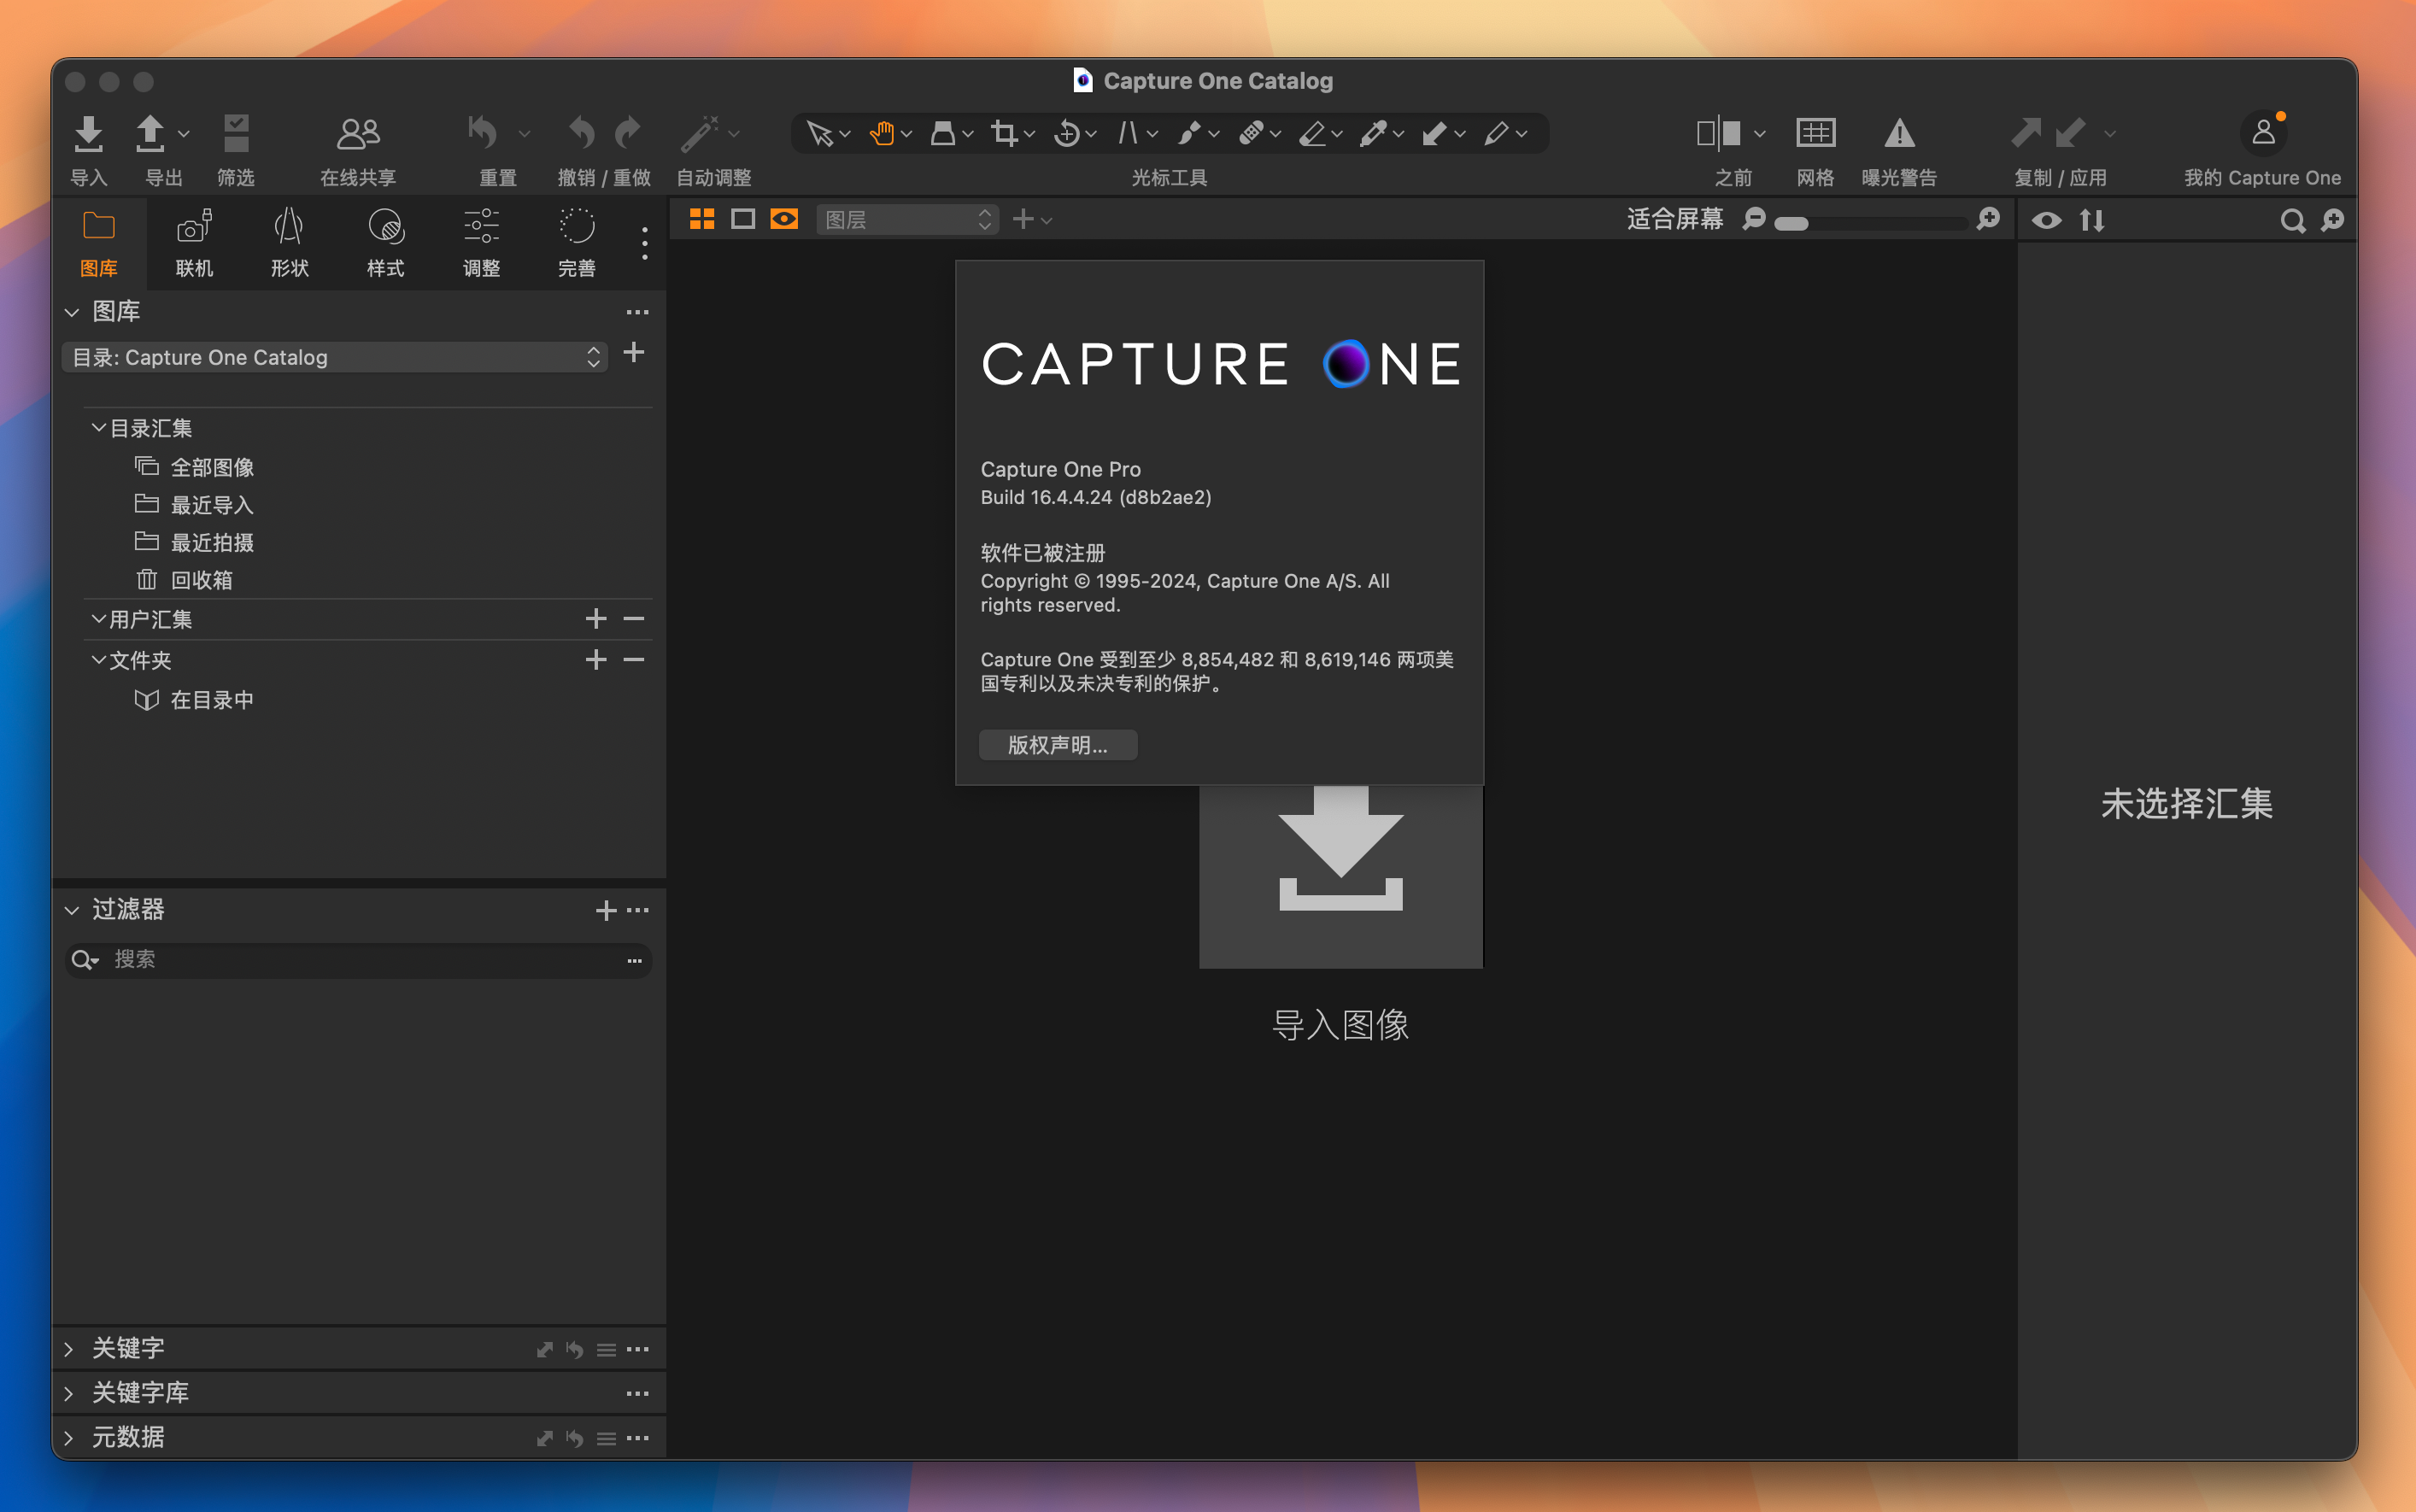This screenshot has height=1512, width=2416.
Task: Toggle exposure warning (曝光警告)
Action: click(x=1899, y=133)
